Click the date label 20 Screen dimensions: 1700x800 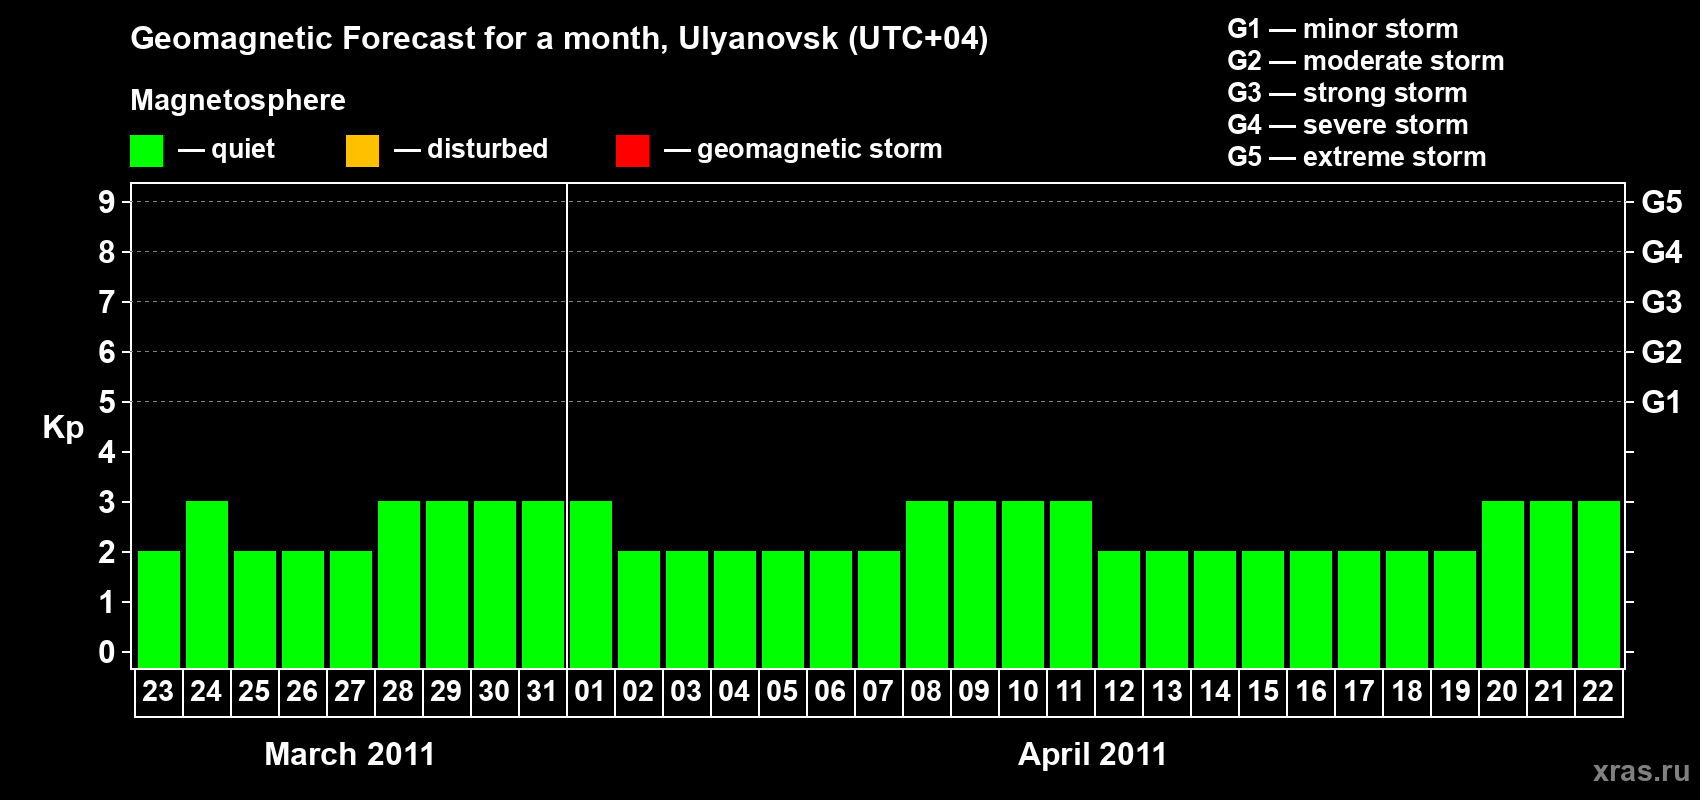point(1502,691)
